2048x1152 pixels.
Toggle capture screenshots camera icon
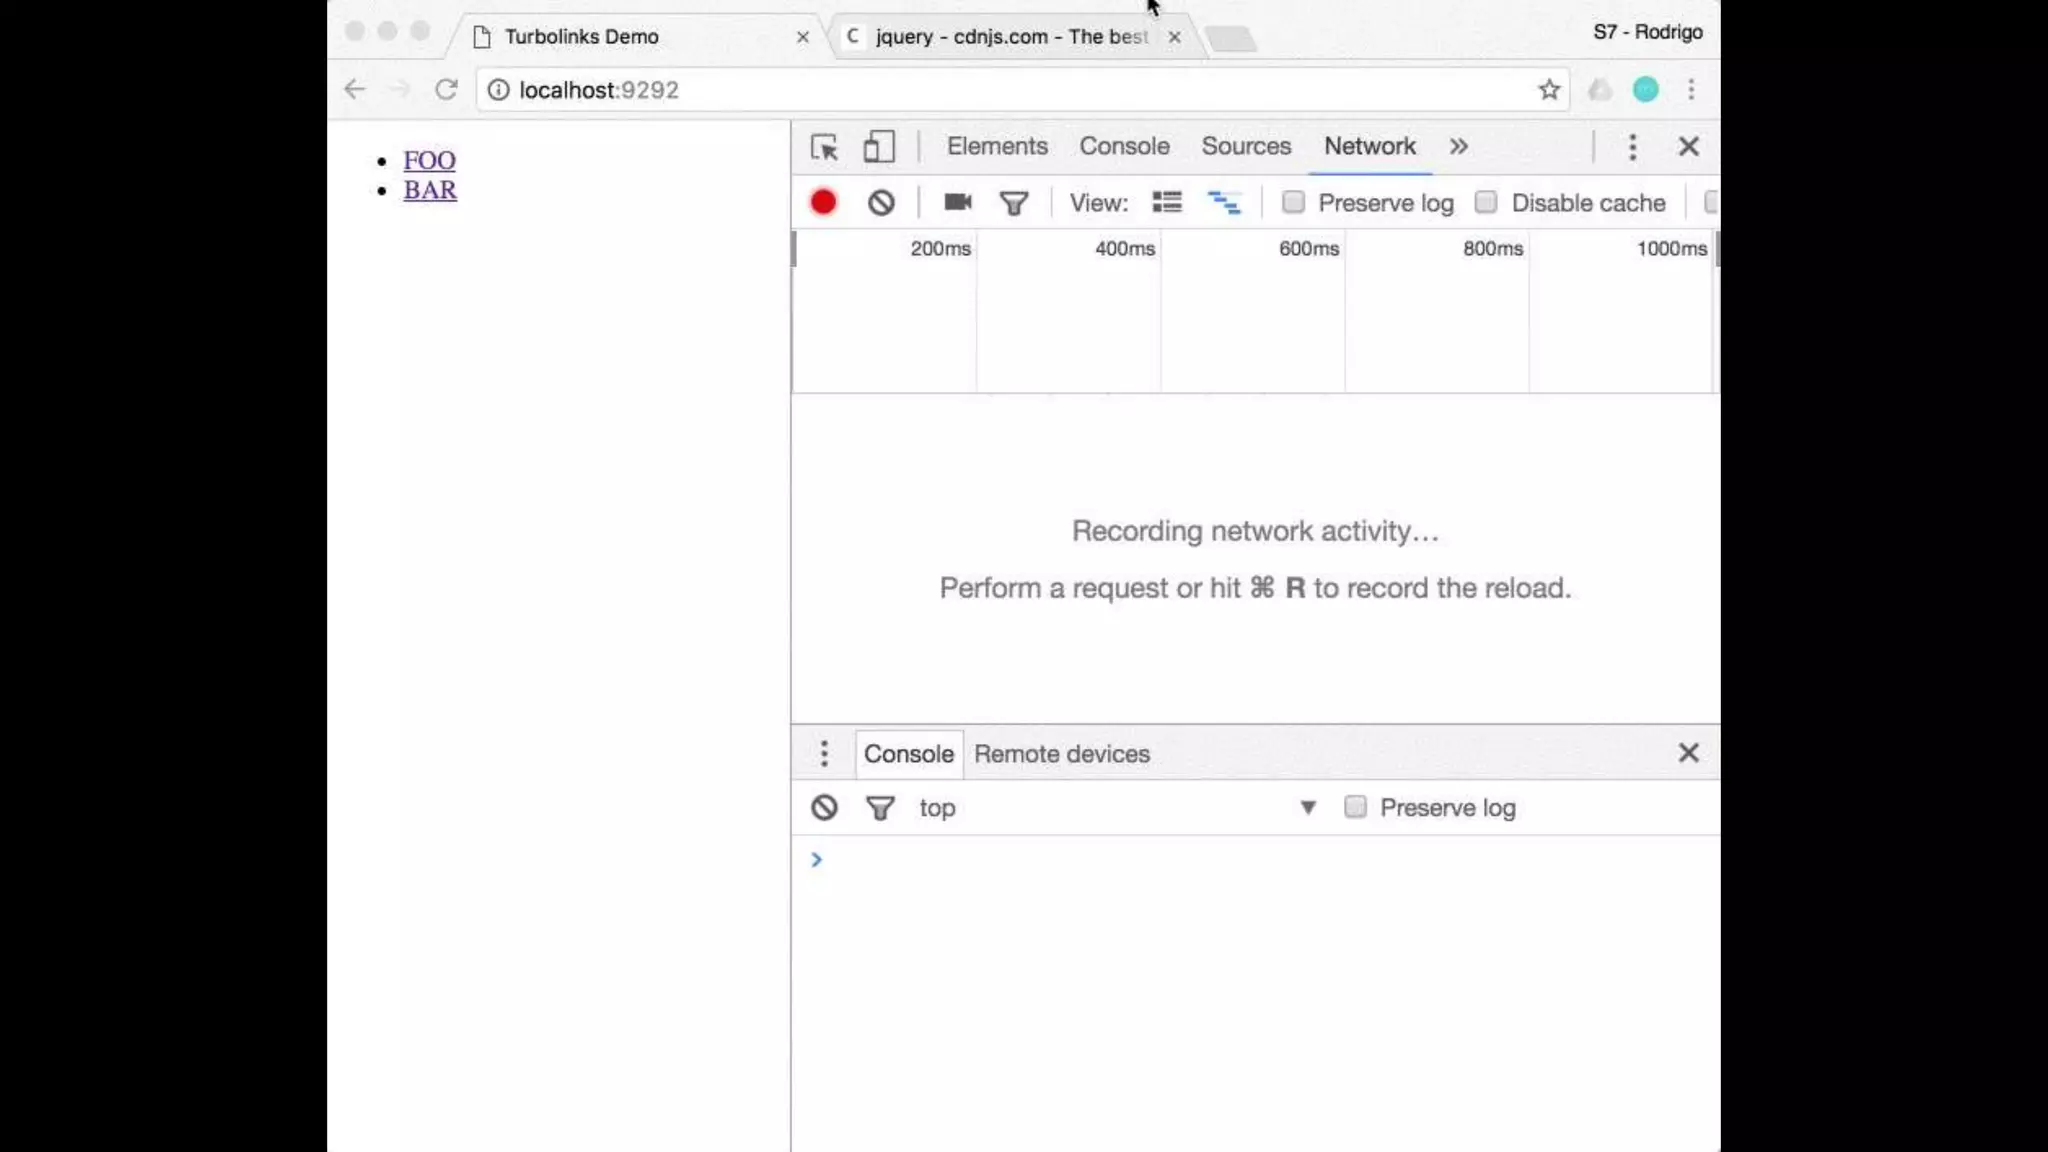pyautogui.click(x=957, y=203)
